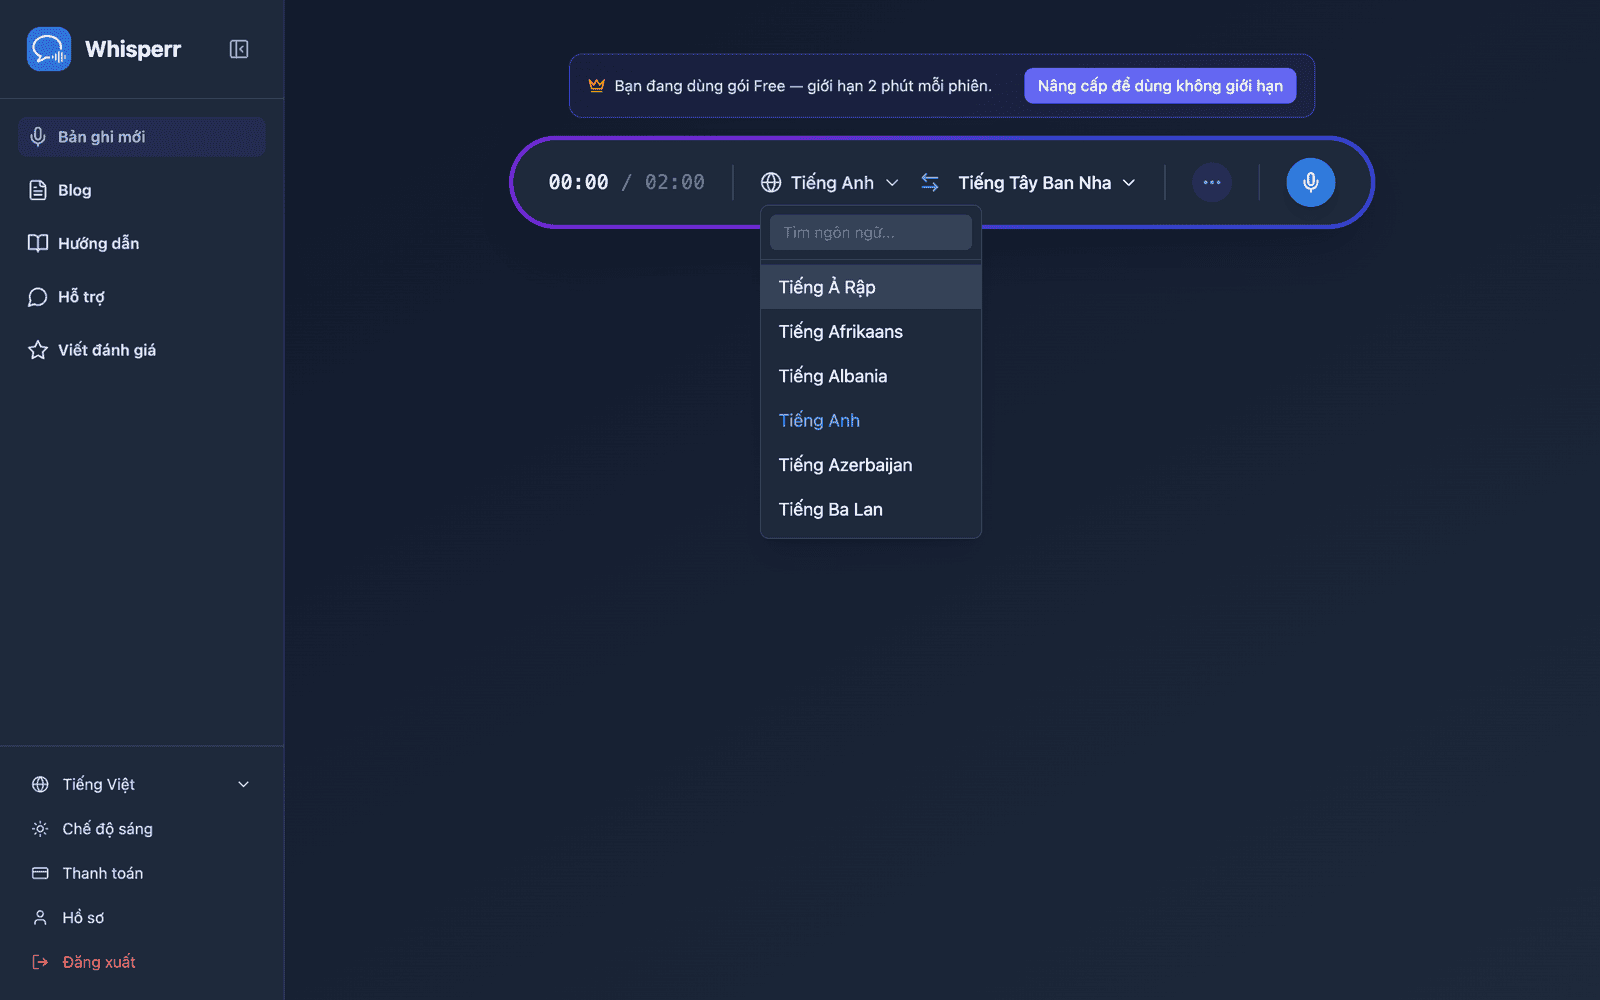Open Viết đánh giá review page

click(141, 350)
